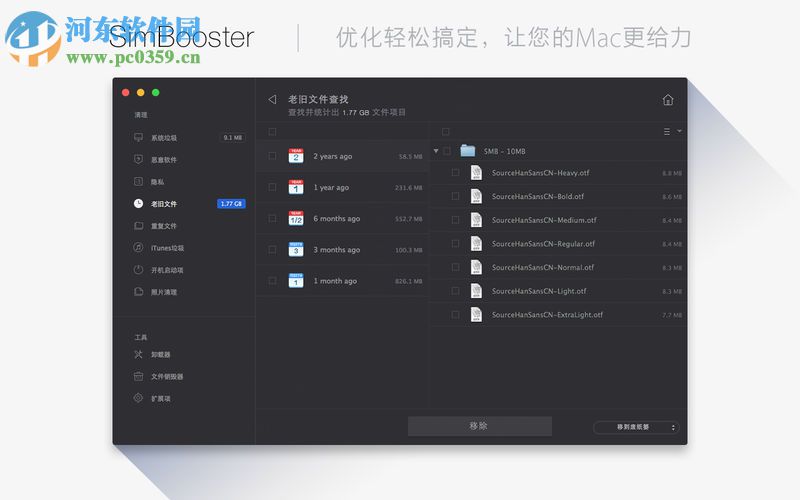Click the SourceHanSansCN-Normal.otf file name
This screenshot has width=800, height=500.
tap(543, 267)
